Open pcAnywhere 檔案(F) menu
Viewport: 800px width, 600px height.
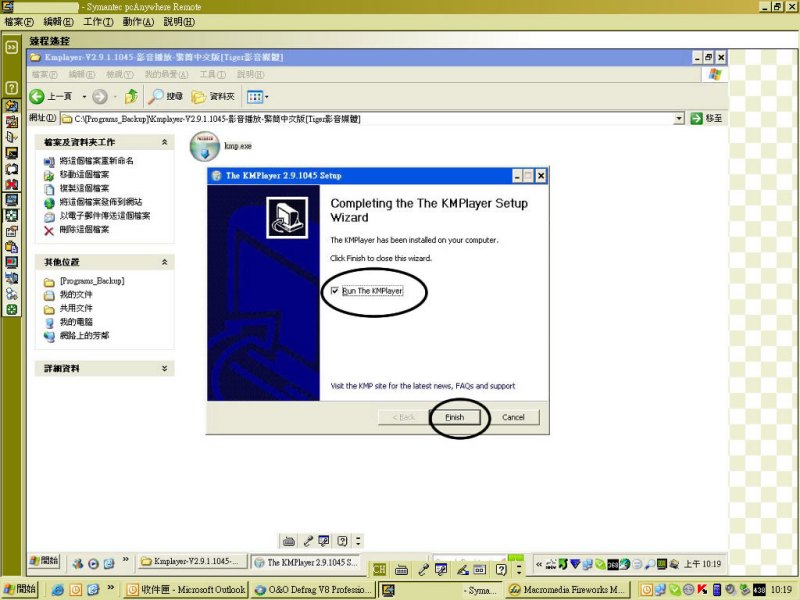click(x=19, y=22)
